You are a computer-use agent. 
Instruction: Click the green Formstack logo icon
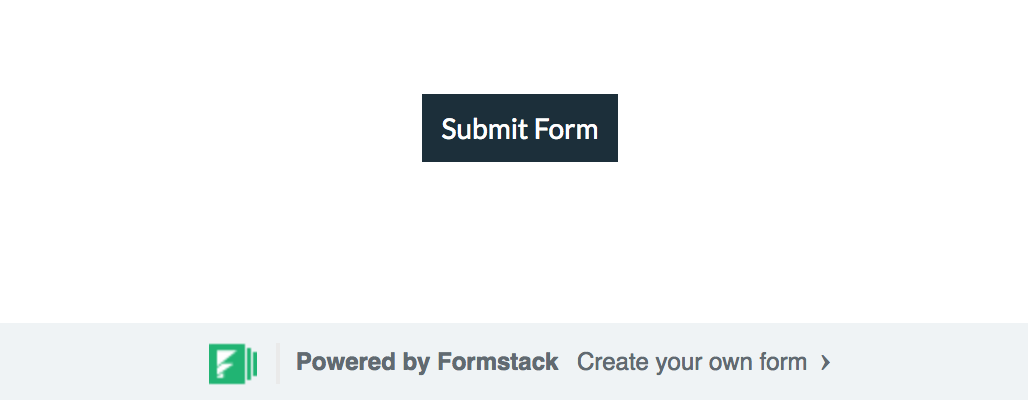click(232, 362)
